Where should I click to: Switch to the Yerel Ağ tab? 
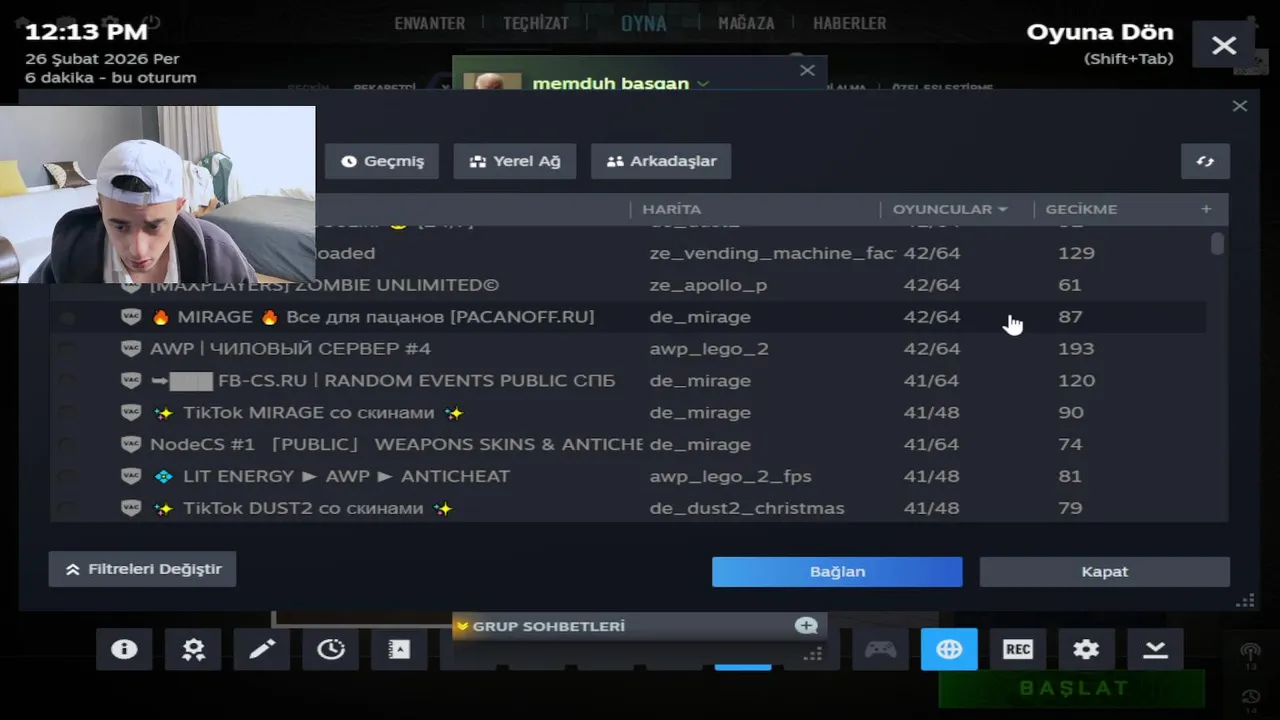(515, 161)
